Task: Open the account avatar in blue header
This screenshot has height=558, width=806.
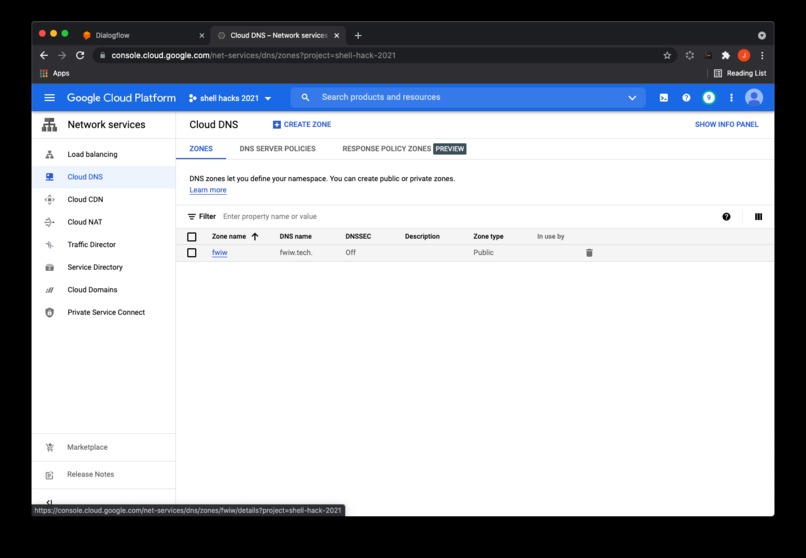Action: tap(754, 98)
